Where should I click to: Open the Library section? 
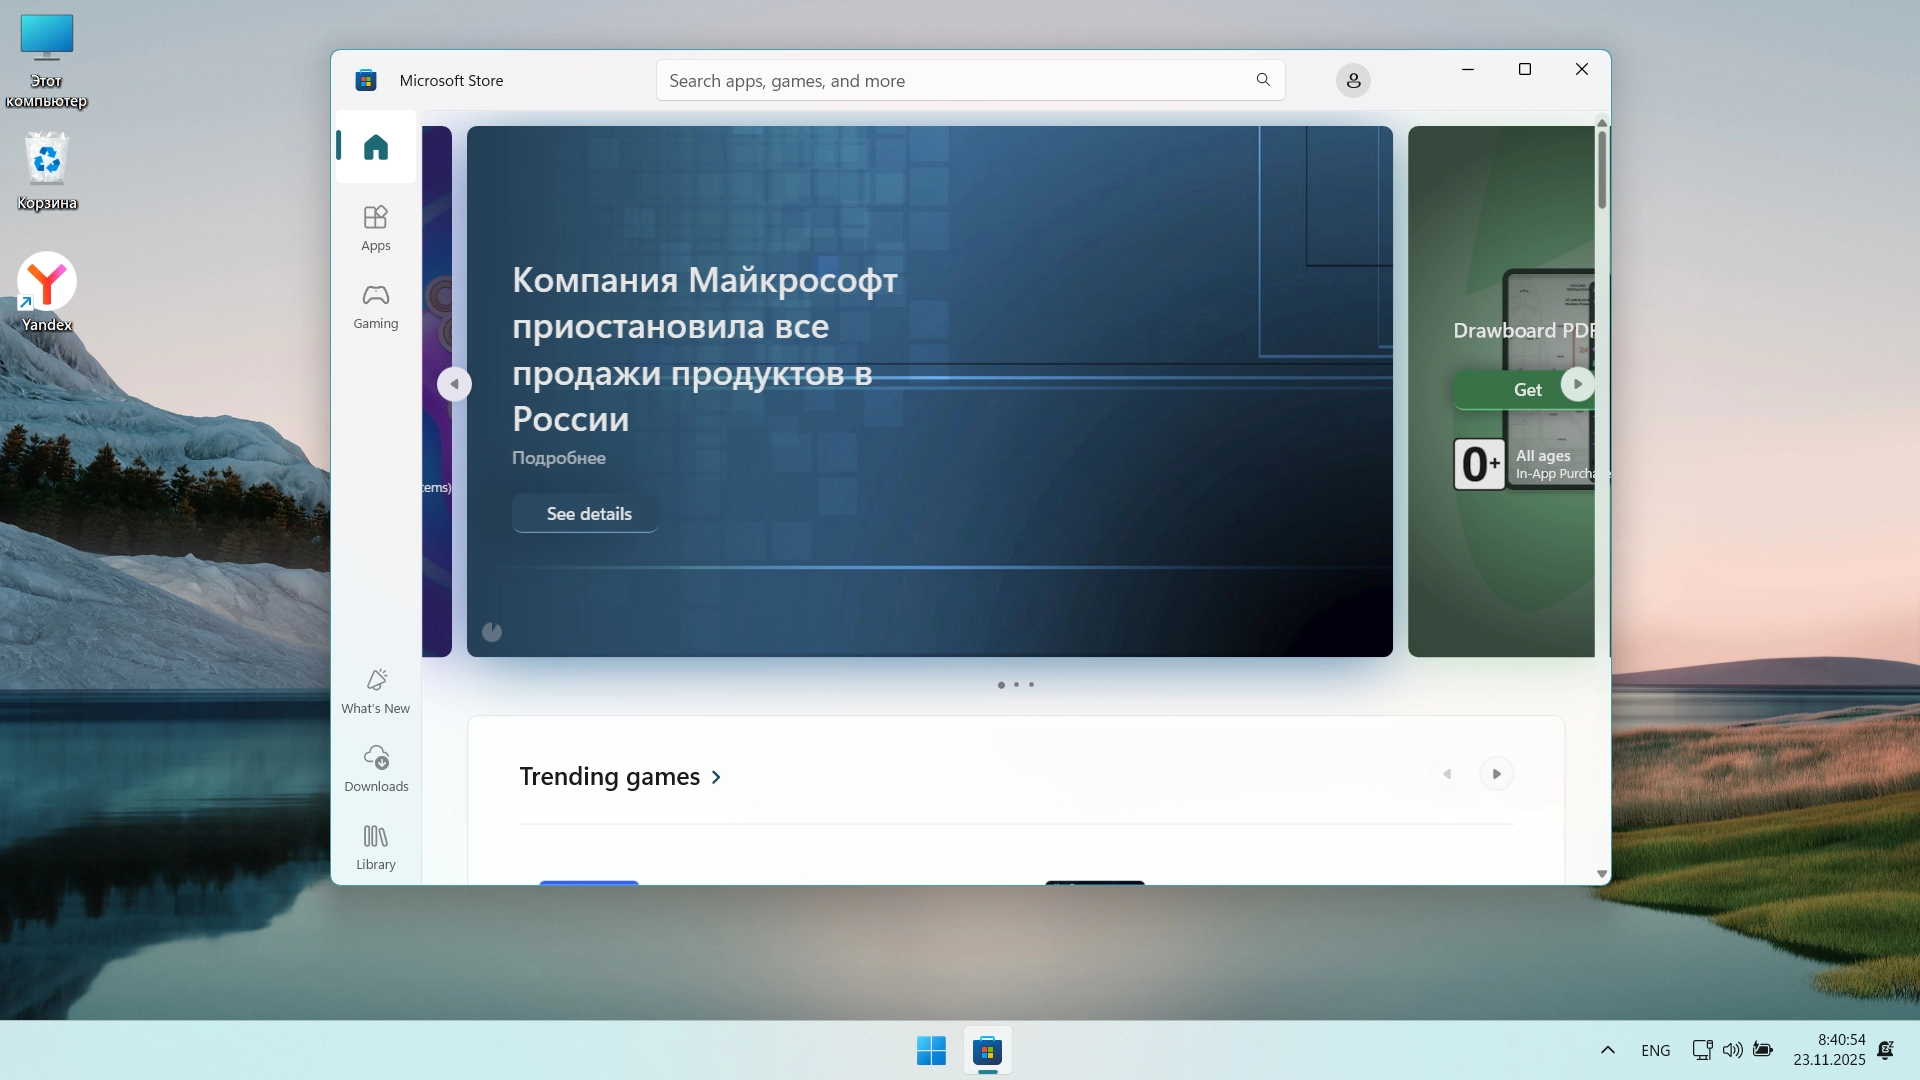(x=375, y=847)
